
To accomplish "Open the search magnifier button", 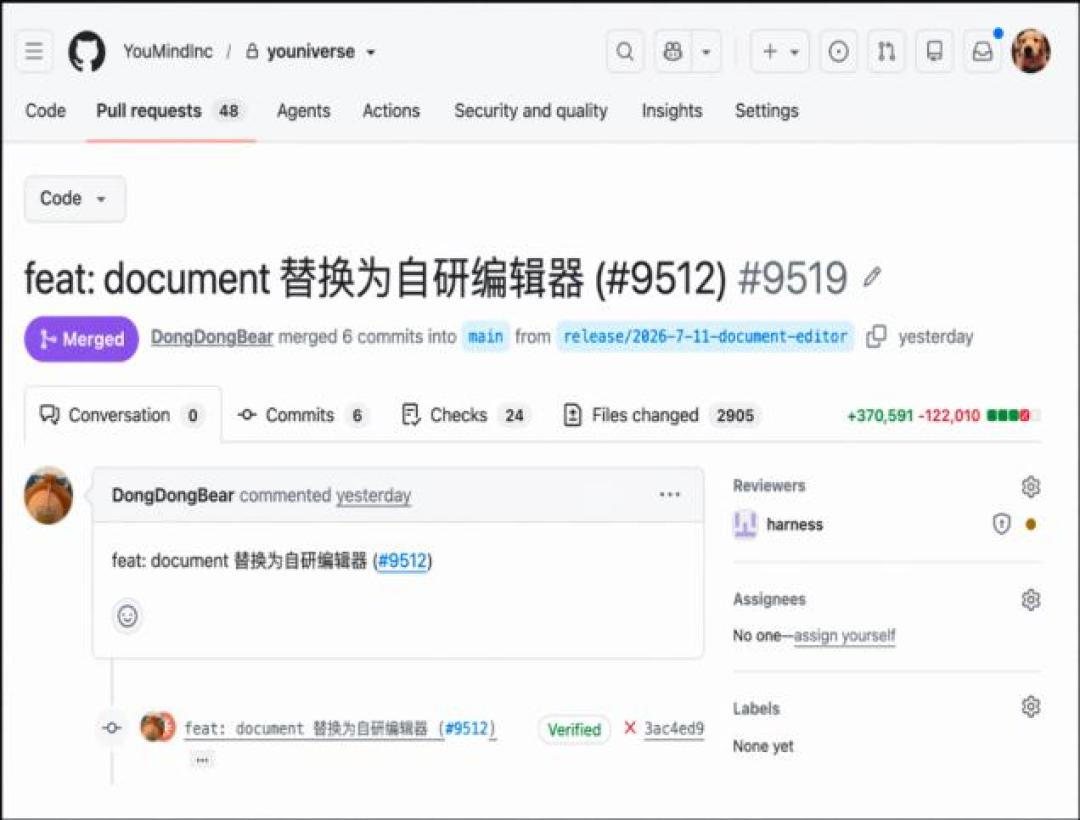I will [x=625, y=52].
